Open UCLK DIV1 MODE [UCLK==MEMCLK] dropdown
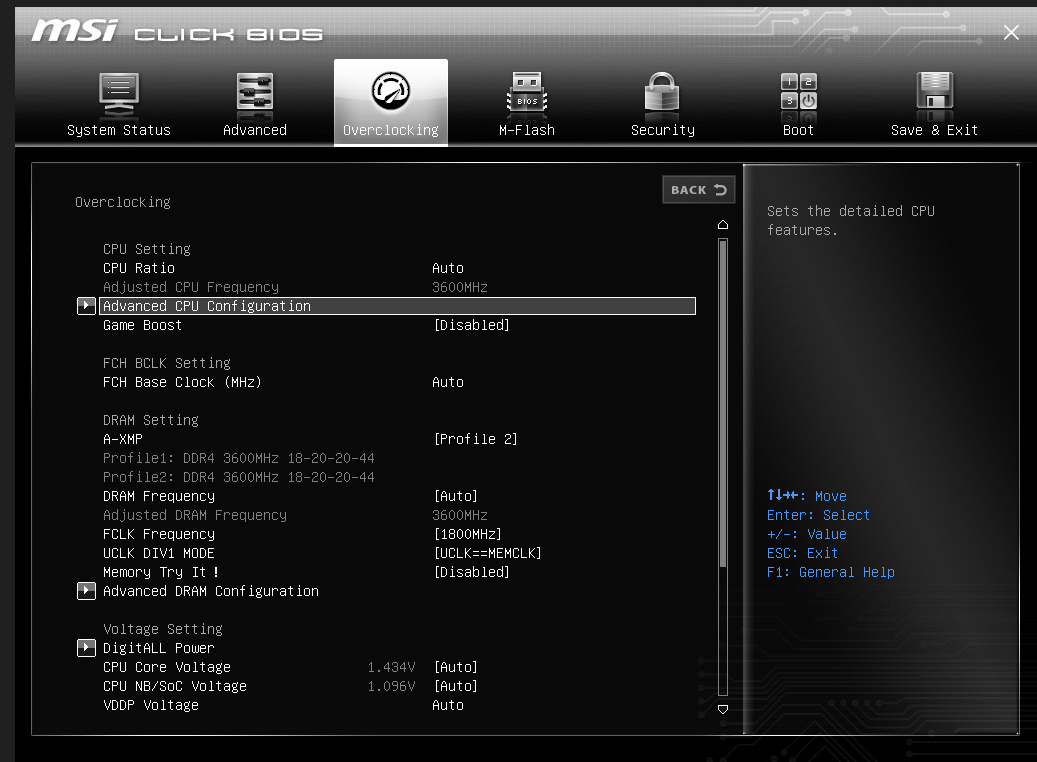The image size is (1037, 762). tap(487, 553)
